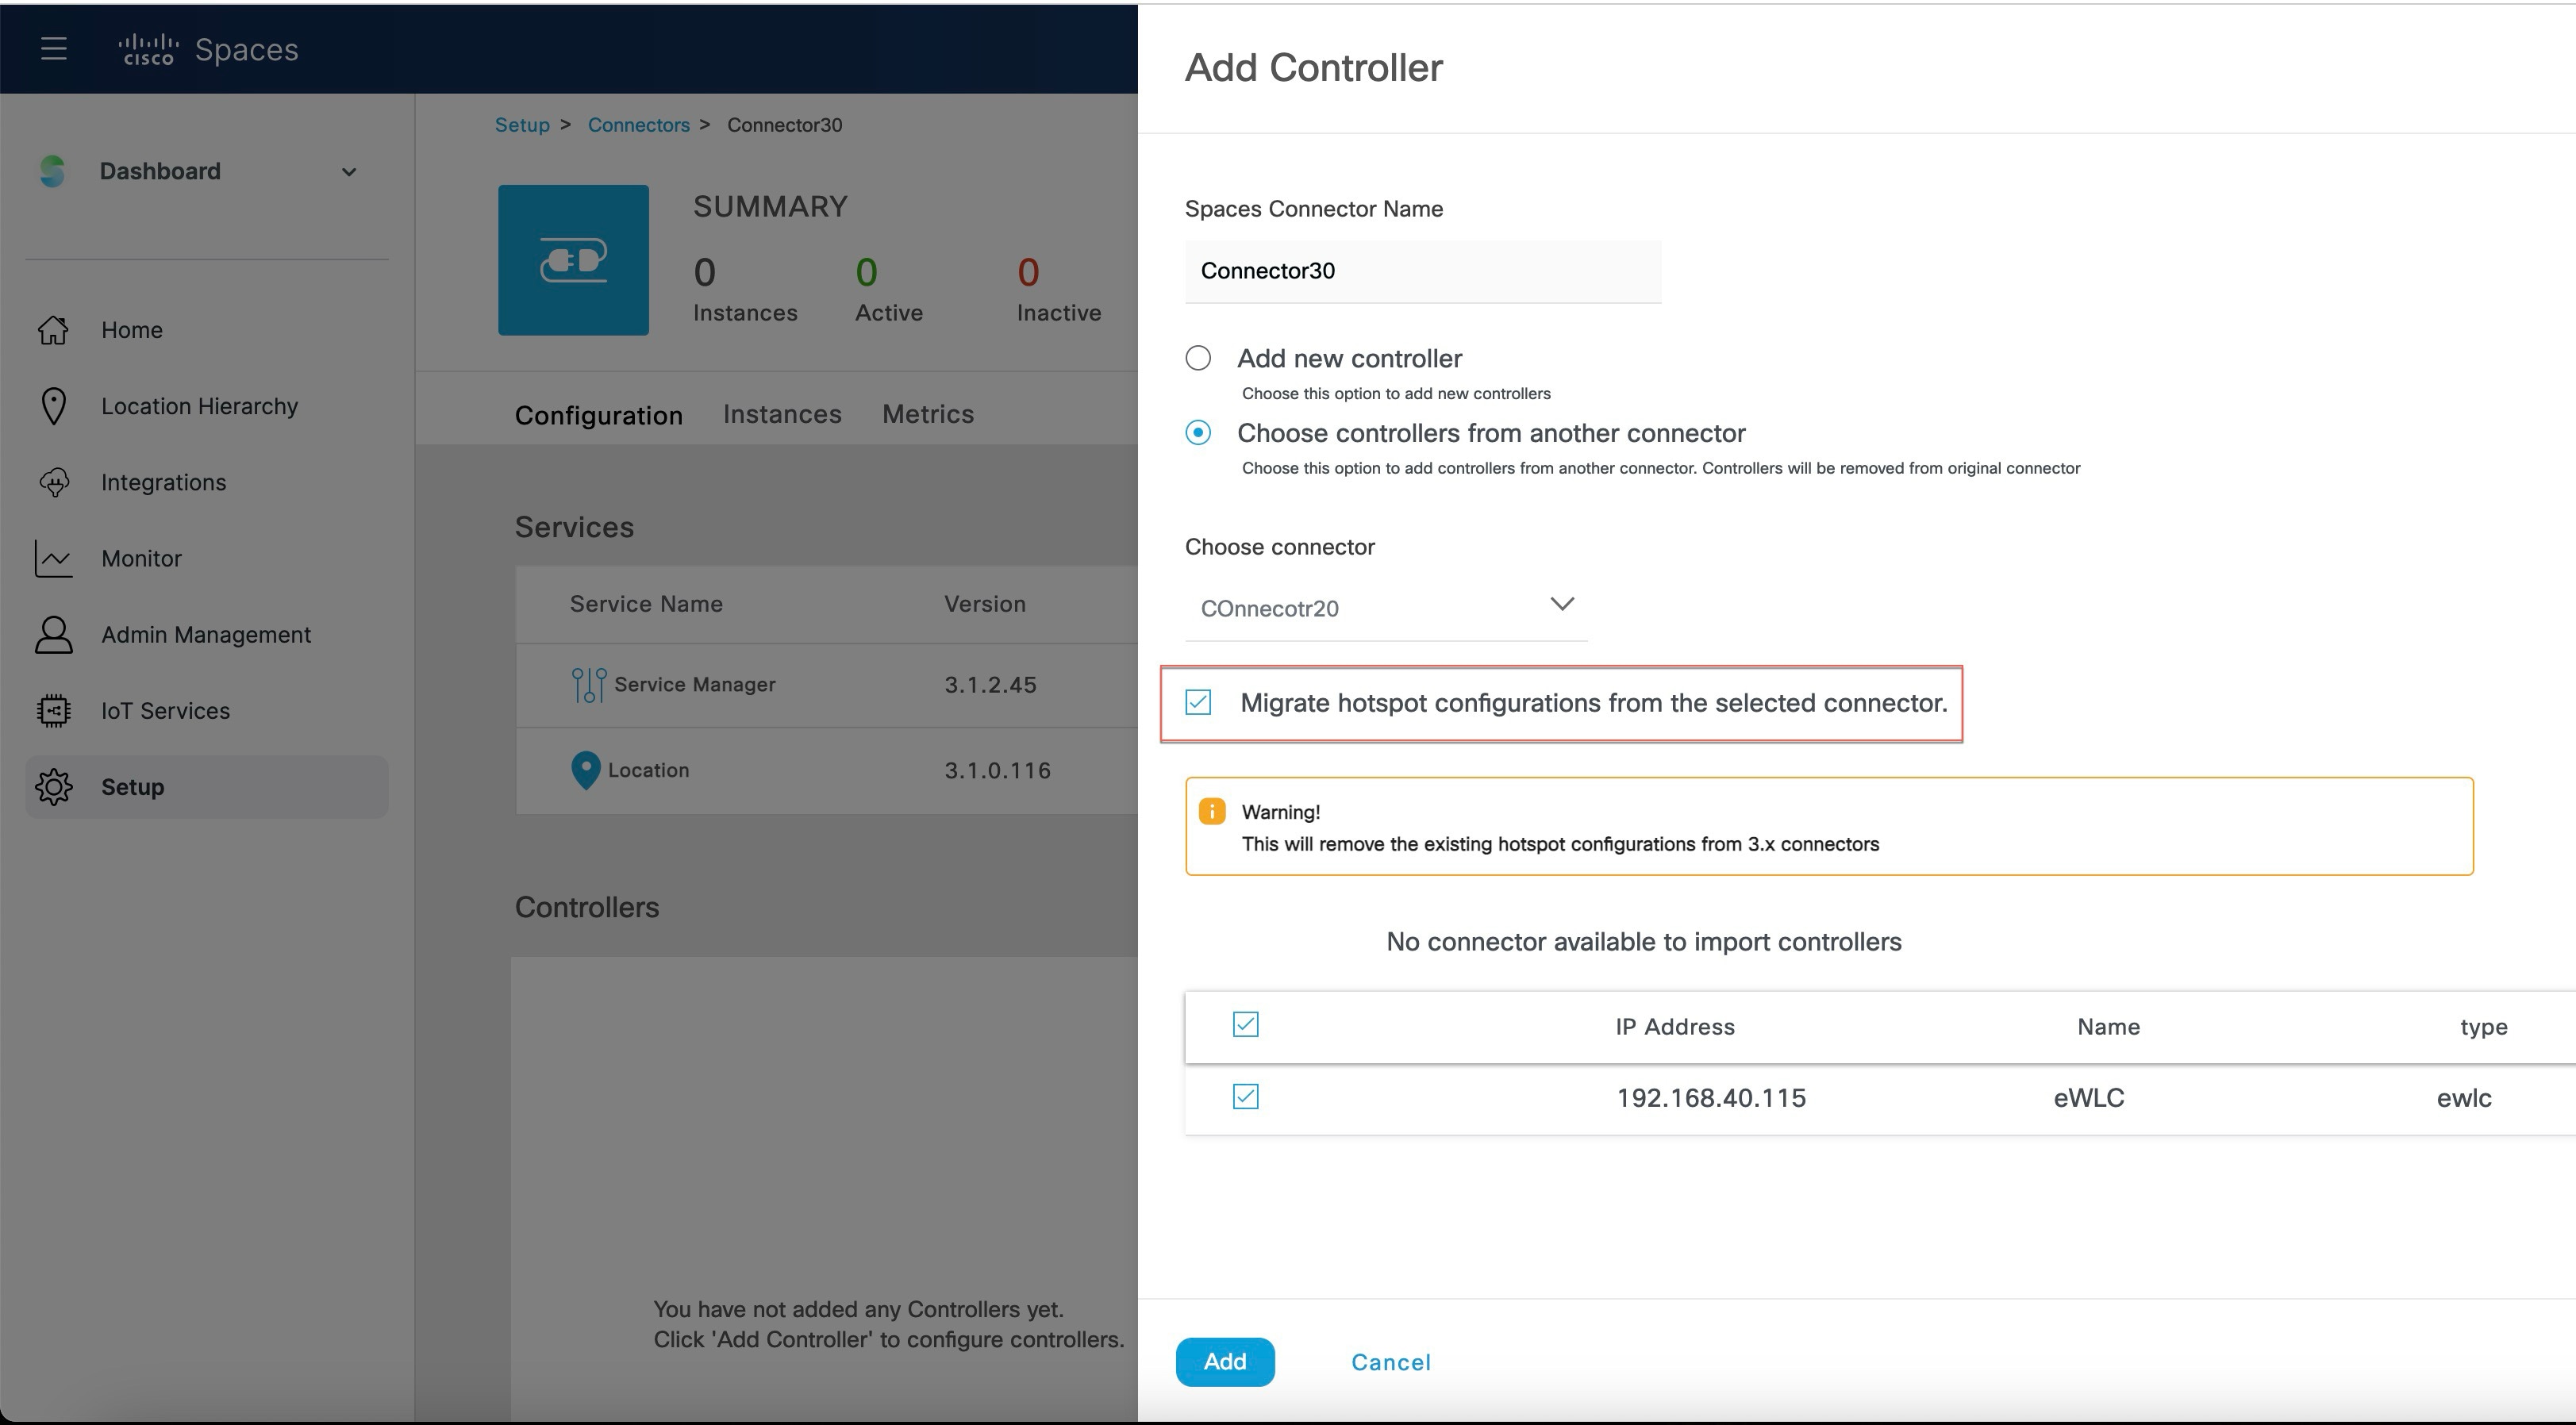Click the Location service pin icon
Viewport: 2576px width, 1425px height.
[585, 770]
